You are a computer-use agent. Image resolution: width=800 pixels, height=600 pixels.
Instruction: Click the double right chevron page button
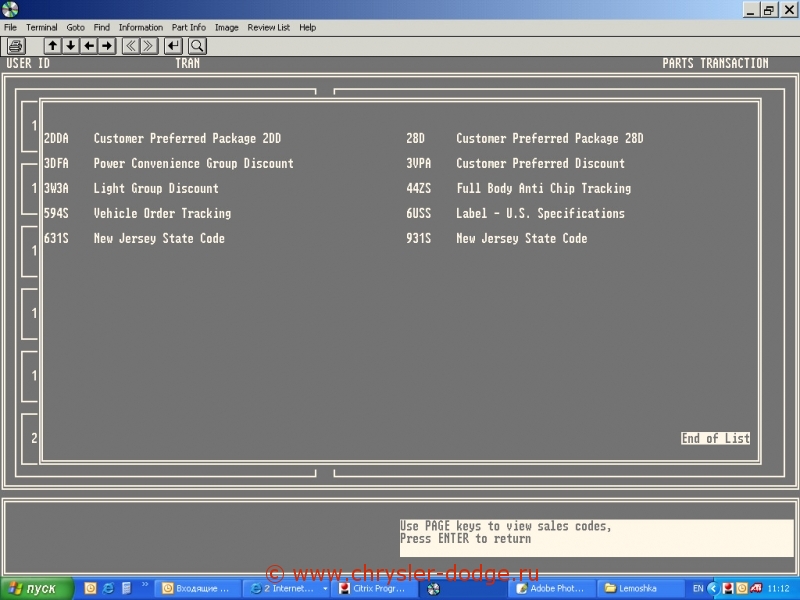[x=148, y=46]
